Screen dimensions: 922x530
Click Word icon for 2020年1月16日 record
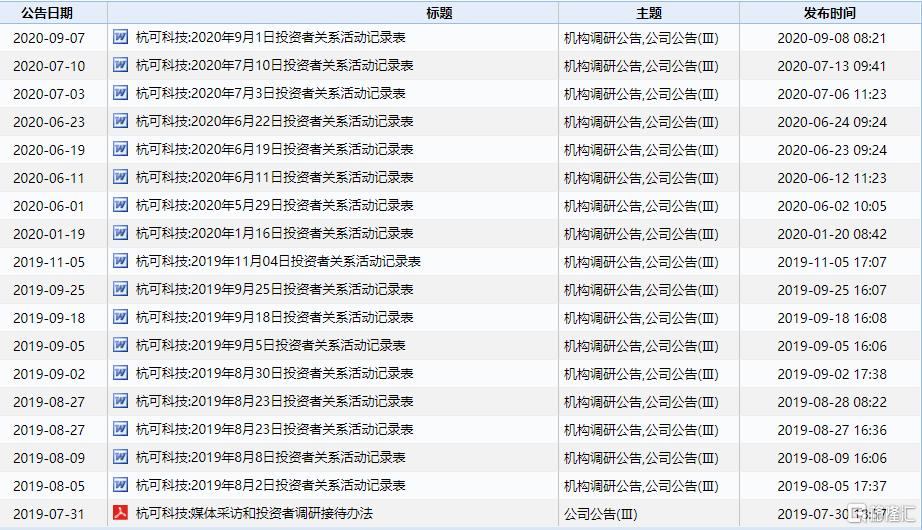point(120,233)
